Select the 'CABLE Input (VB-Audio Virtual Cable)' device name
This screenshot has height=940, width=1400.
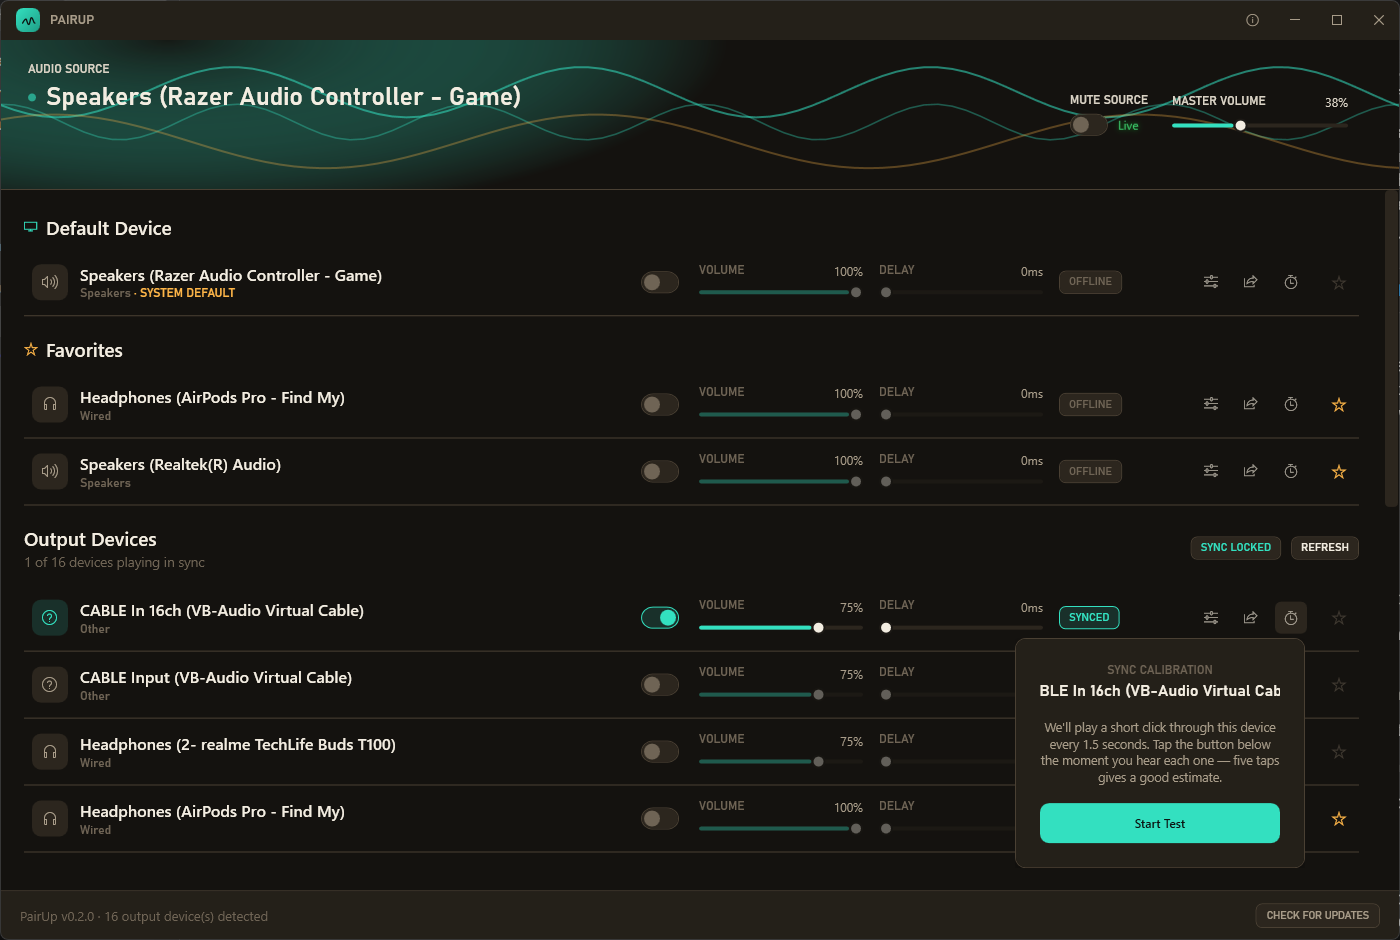pyautogui.click(x=216, y=678)
